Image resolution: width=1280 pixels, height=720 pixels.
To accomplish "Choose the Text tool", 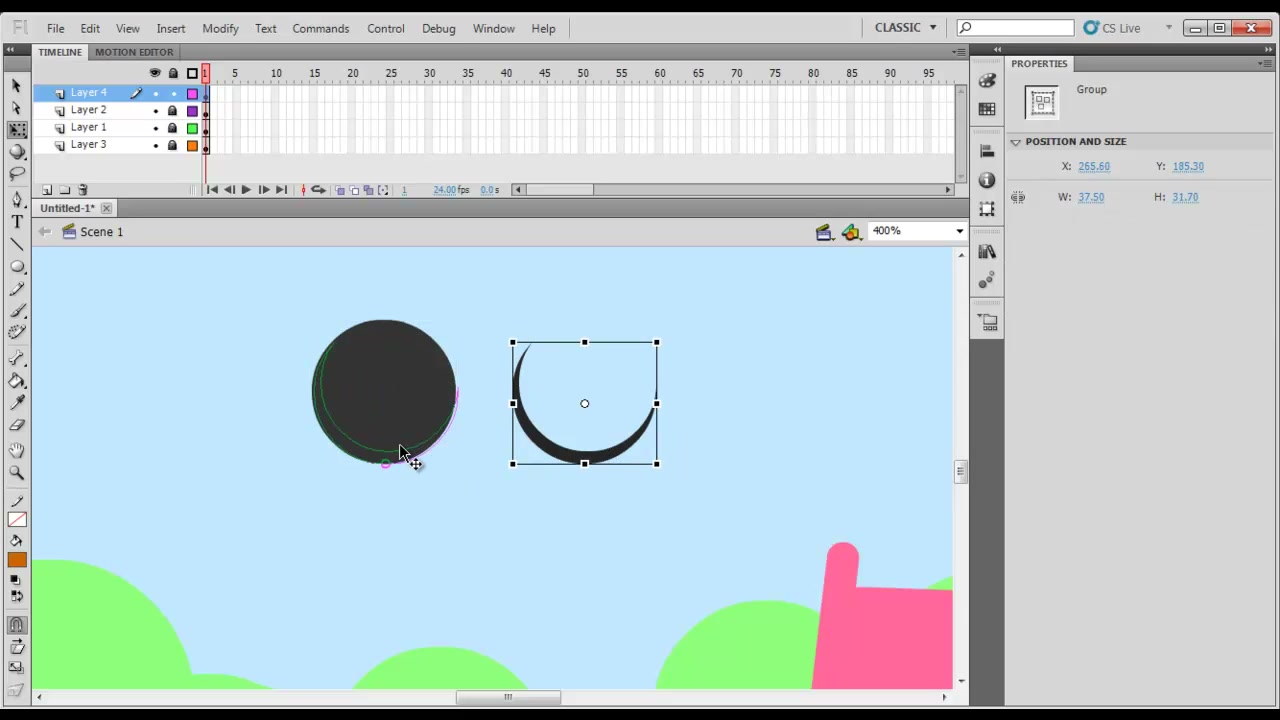I will click(x=17, y=222).
